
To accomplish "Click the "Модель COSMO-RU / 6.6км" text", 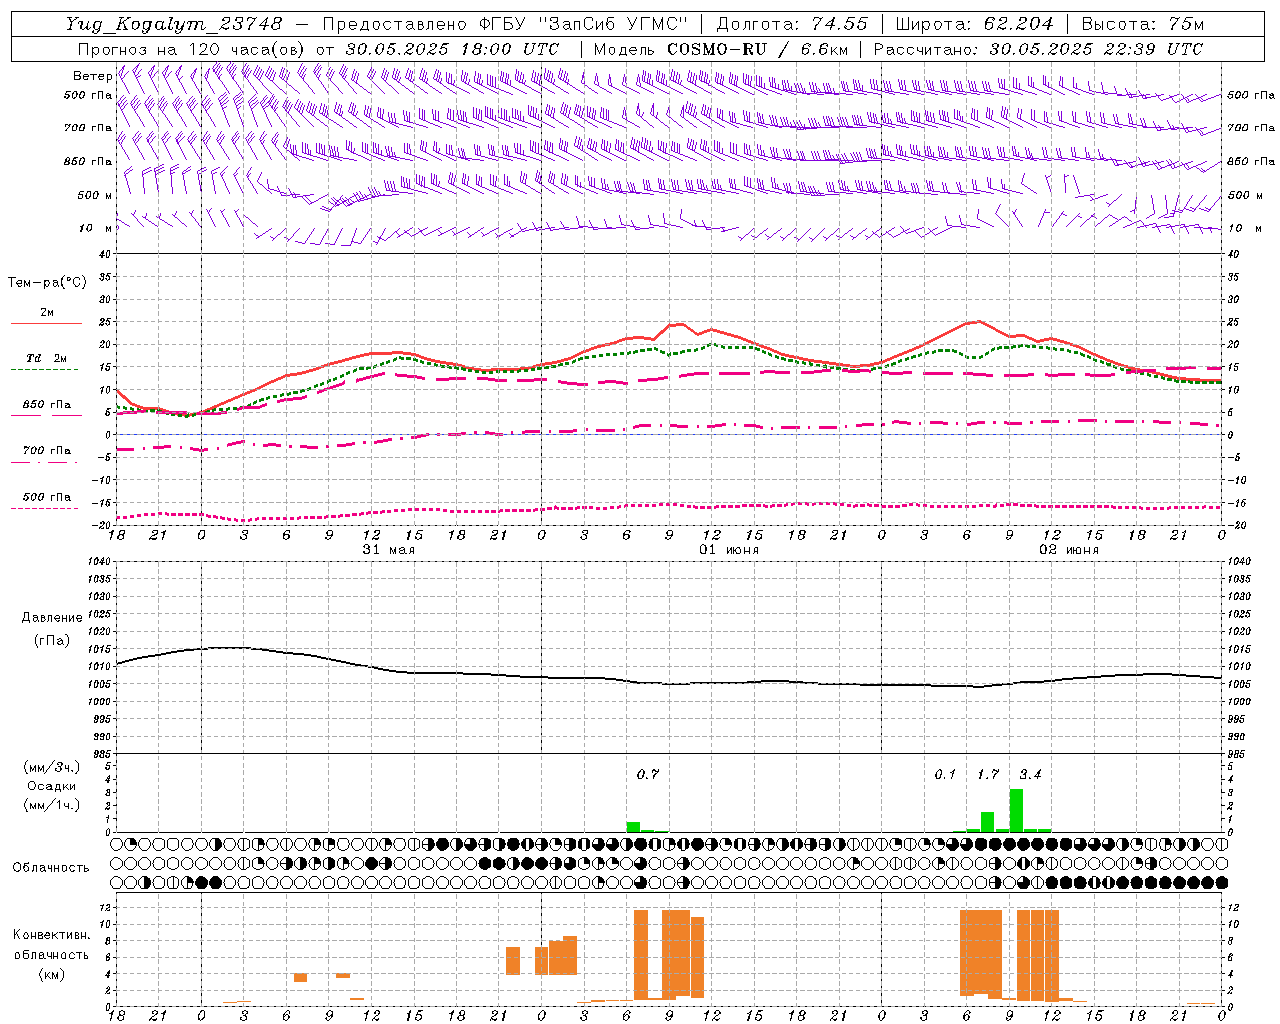I will point(721,49).
